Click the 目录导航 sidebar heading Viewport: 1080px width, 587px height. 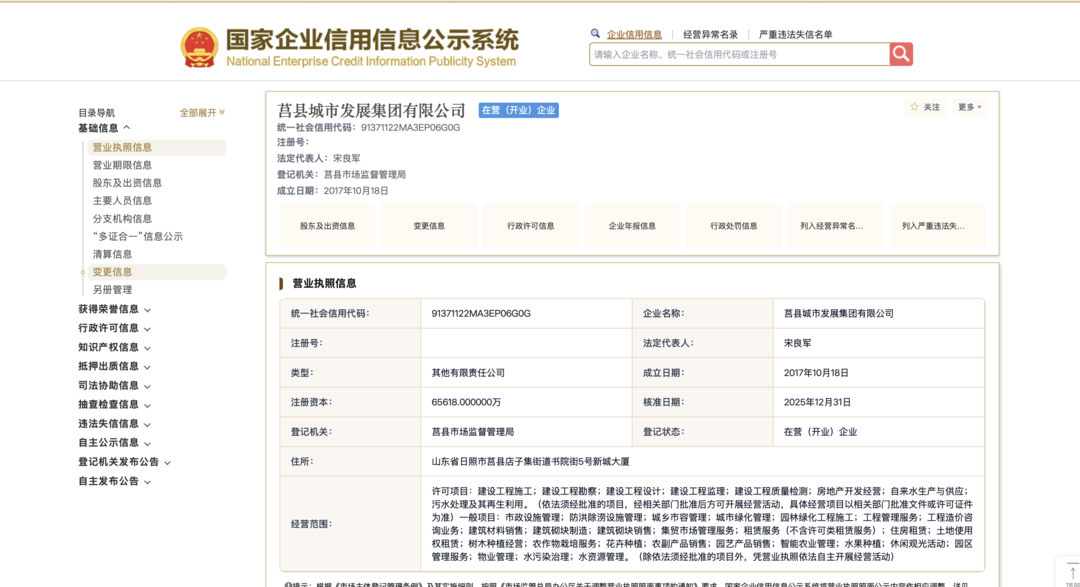point(96,112)
